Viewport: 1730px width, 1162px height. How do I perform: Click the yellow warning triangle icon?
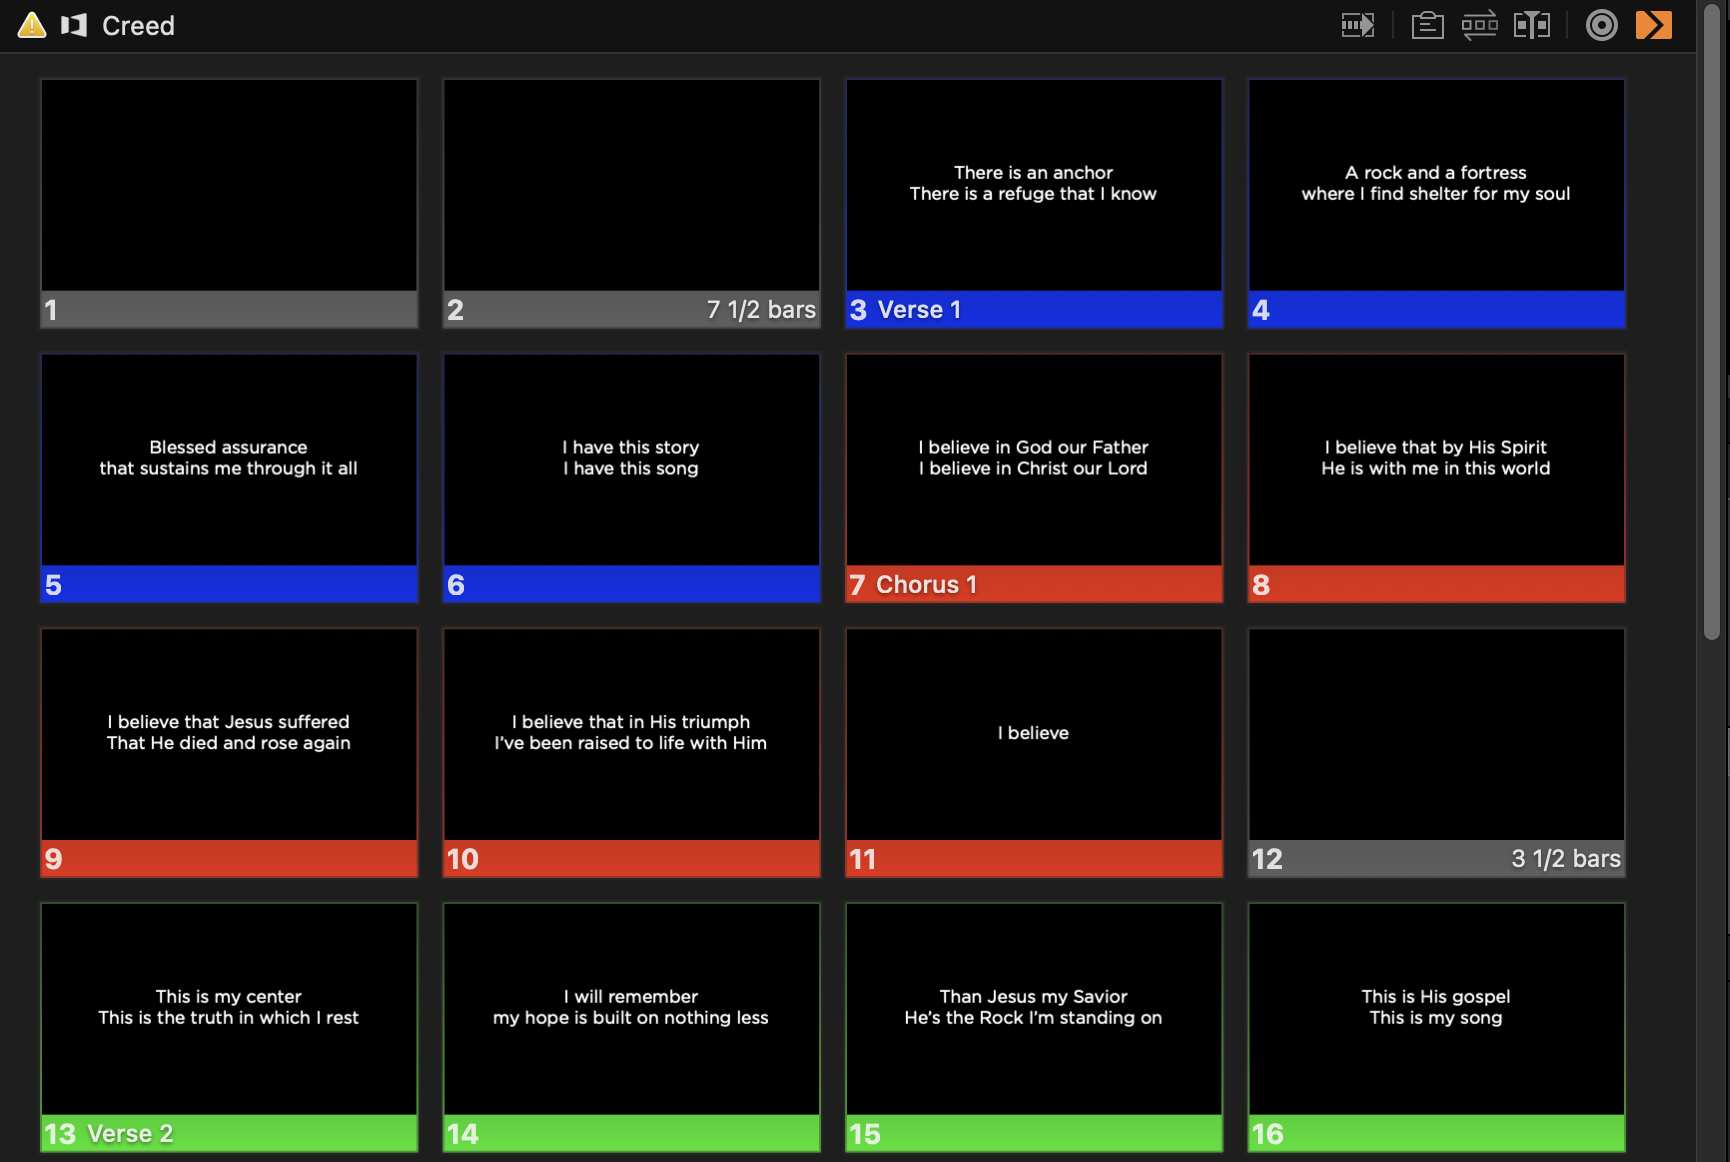(32, 25)
